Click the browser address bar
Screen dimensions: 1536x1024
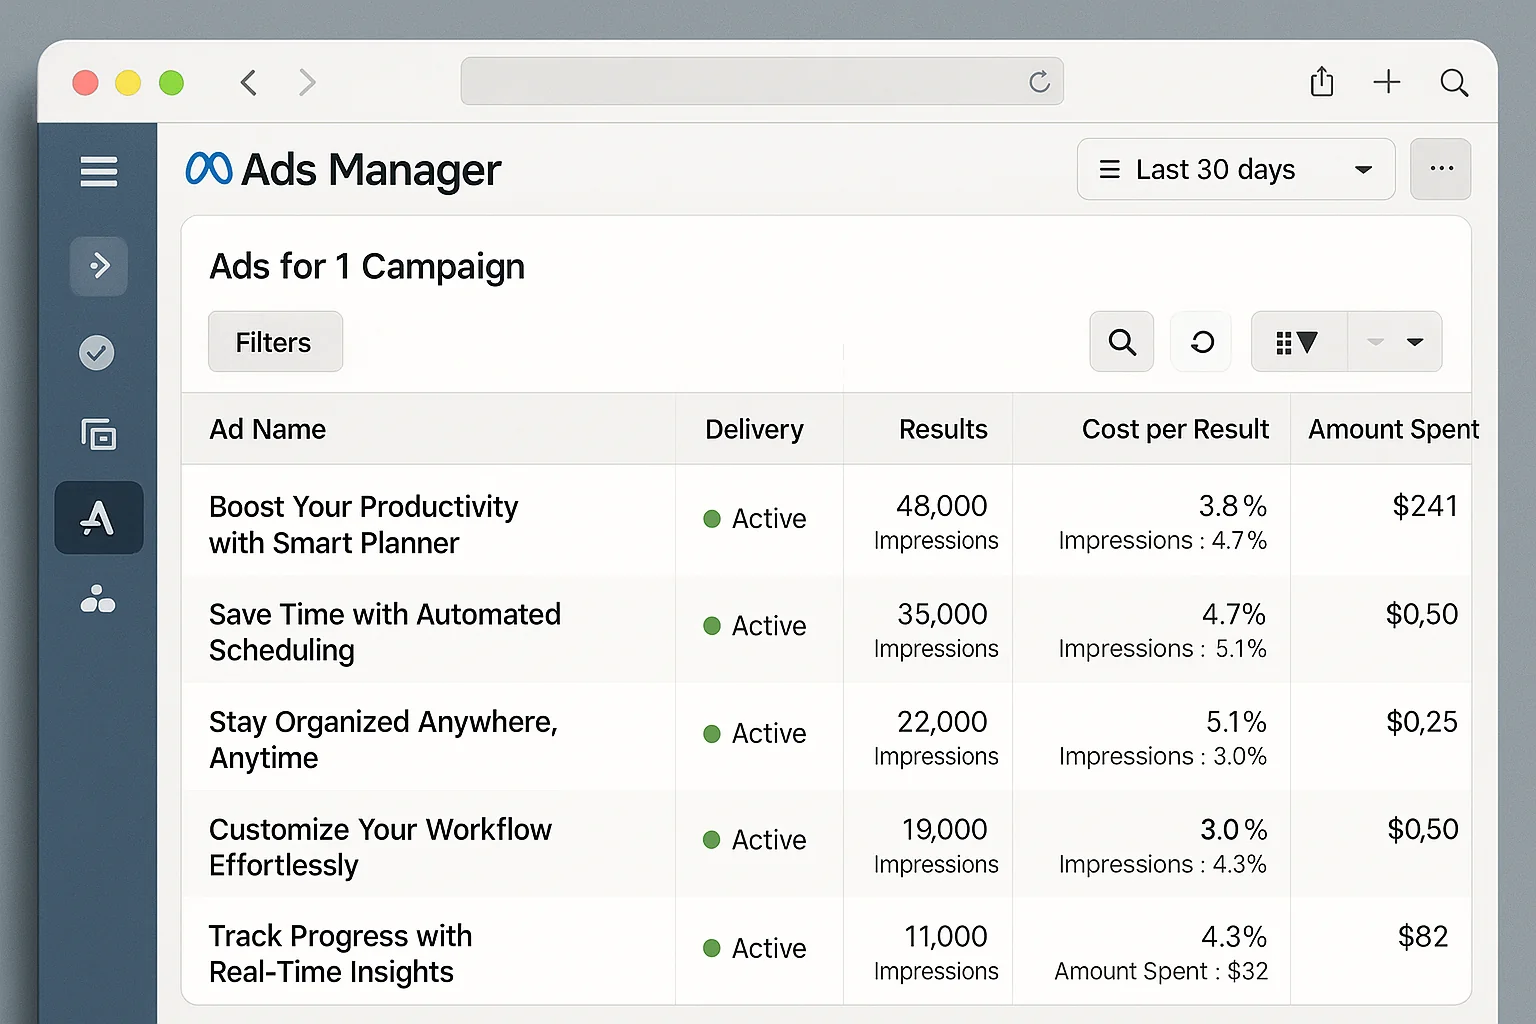[x=740, y=81]
